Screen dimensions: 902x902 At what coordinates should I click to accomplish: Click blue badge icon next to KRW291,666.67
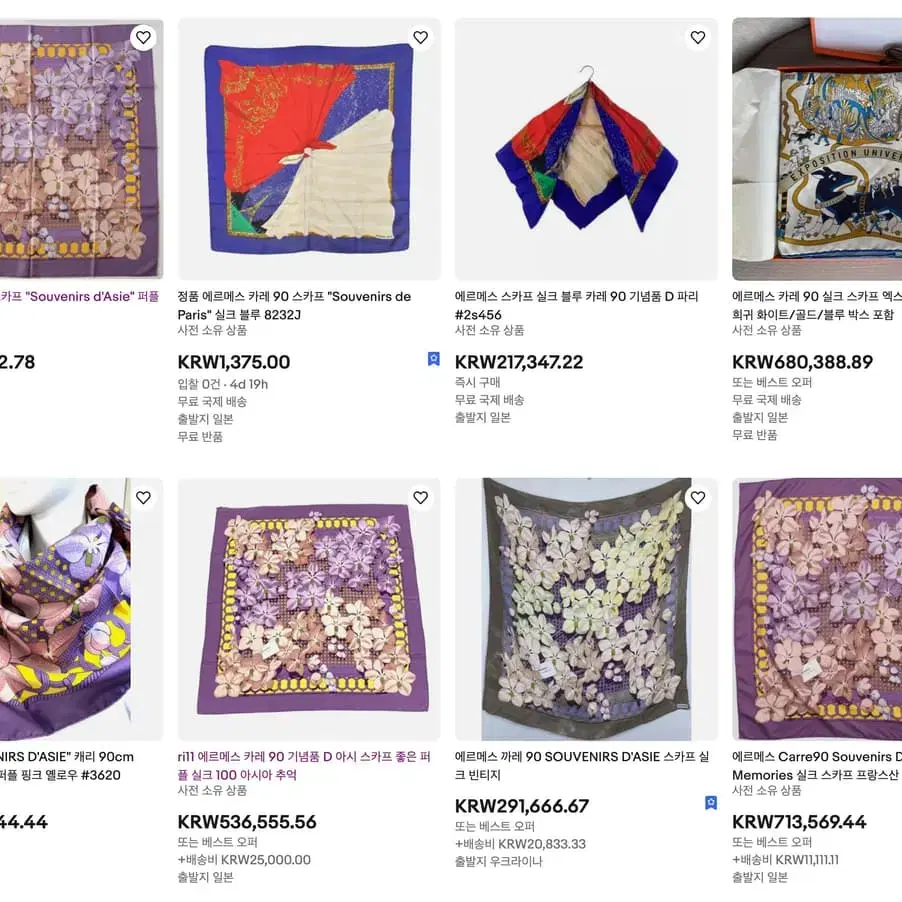pyautogui.click(x=711, y=802)
